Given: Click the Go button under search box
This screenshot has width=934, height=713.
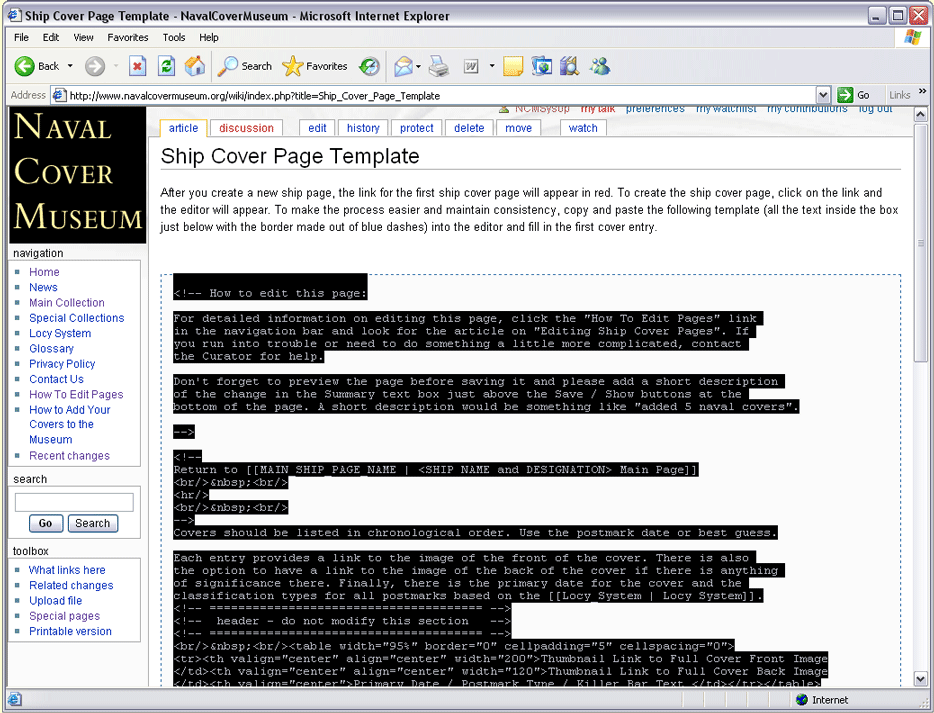Looking at the screenshot, I should pyautogui.click(x=45, y=523).
